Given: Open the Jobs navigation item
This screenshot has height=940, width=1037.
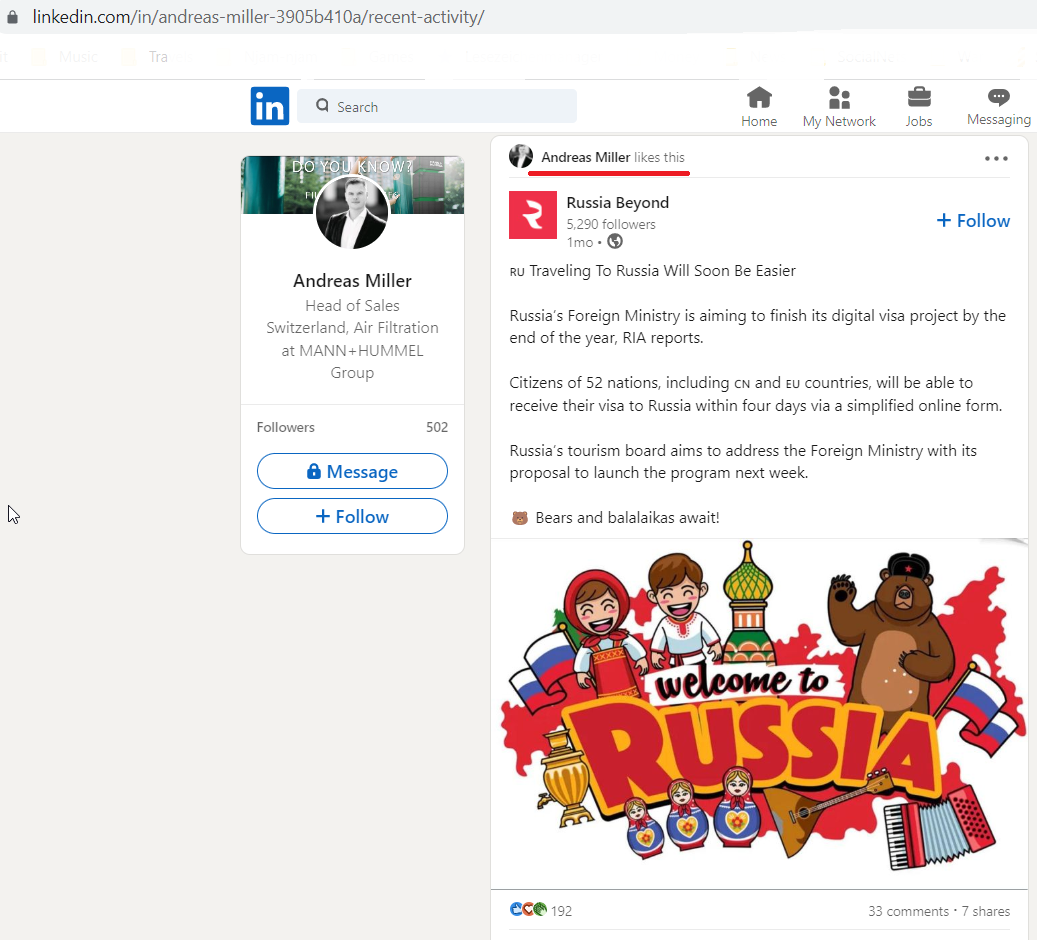Looking at the screenshot, I should (x=919, y=107).
